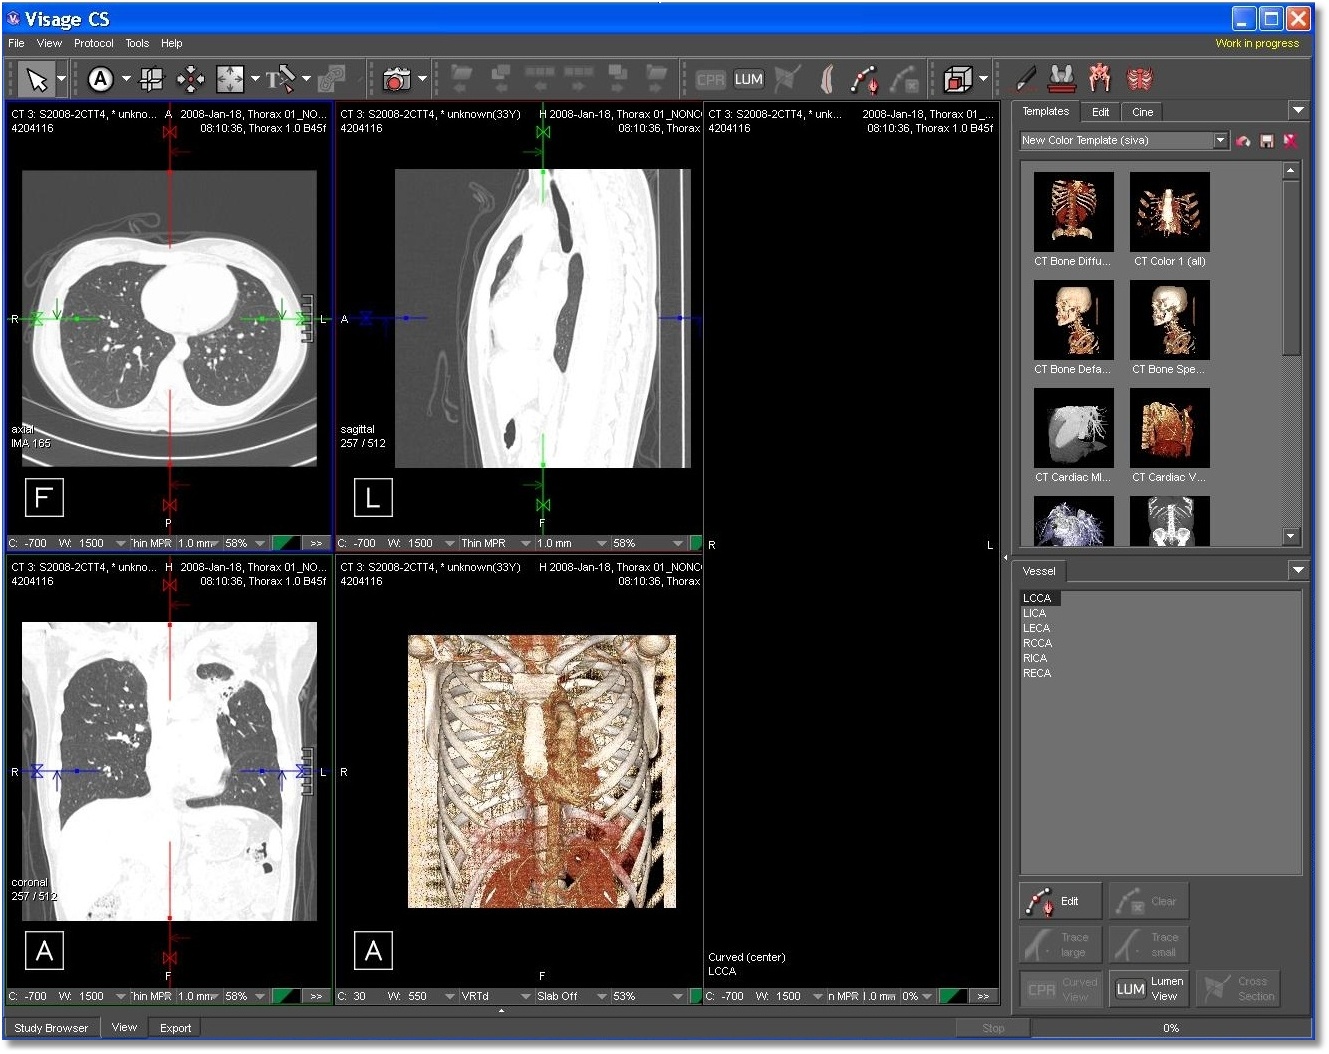Open the New Color Template dropdown
Screen dimensions: 1329x1054
point(1220,141)
